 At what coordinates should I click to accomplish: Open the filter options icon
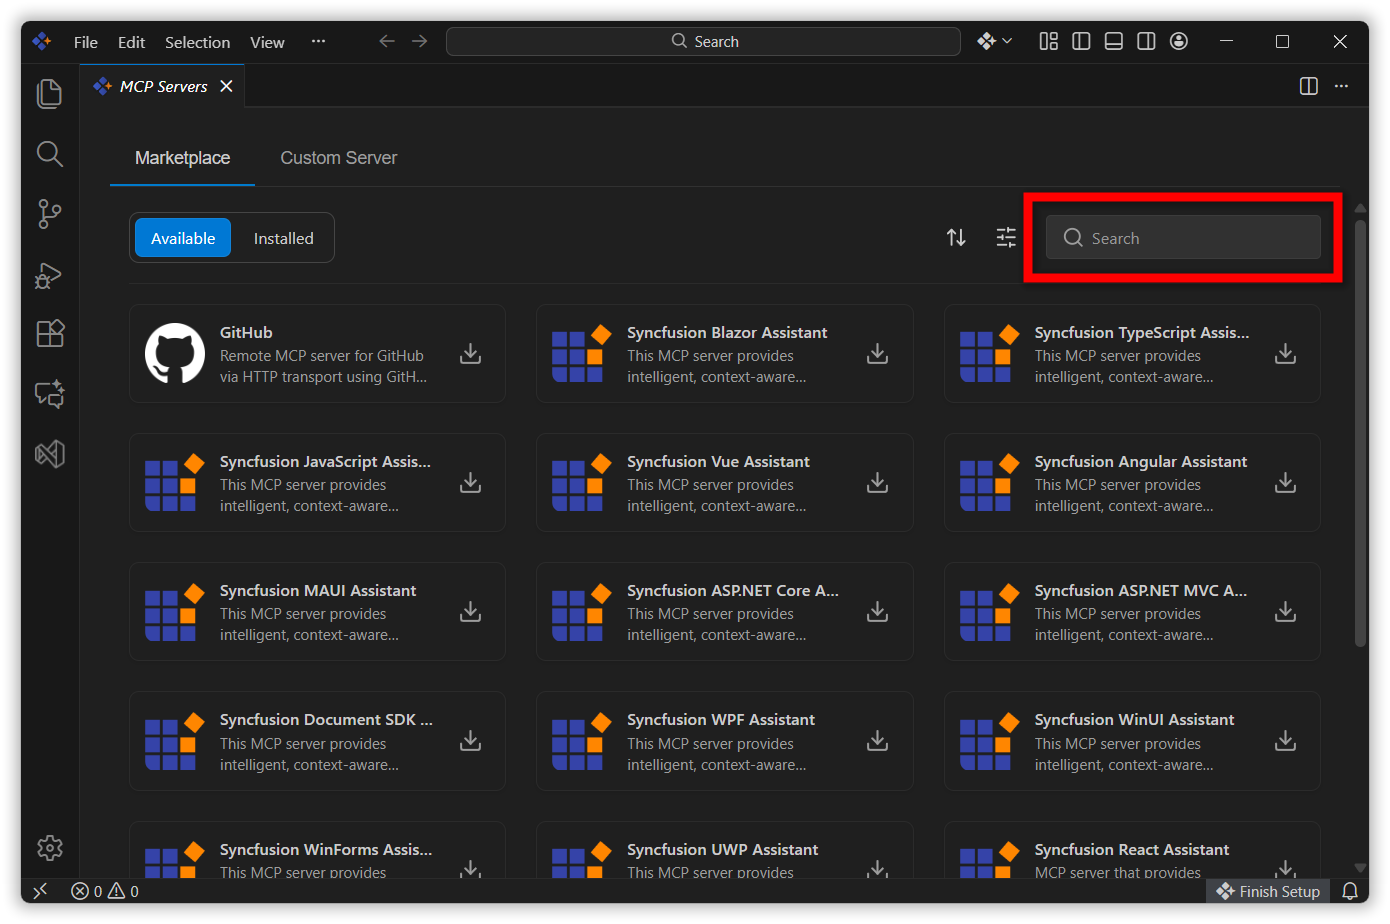1006,237
